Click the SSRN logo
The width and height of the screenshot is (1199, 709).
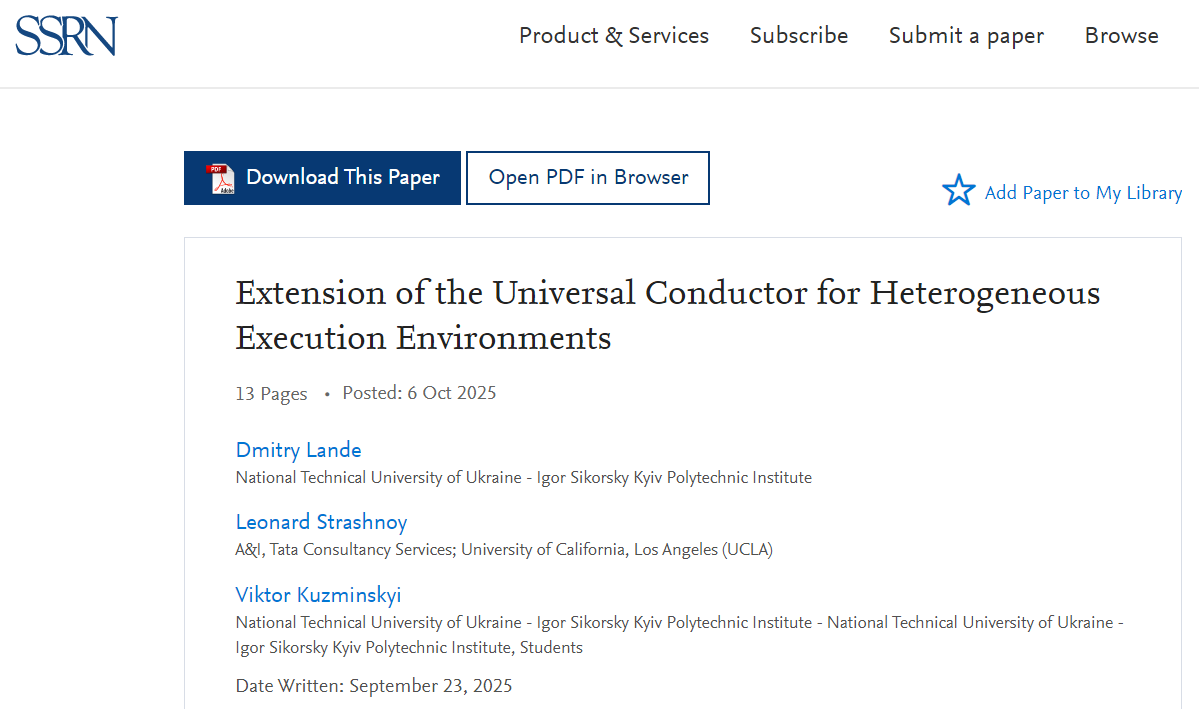pyautogui.click(x=66, y=36)
